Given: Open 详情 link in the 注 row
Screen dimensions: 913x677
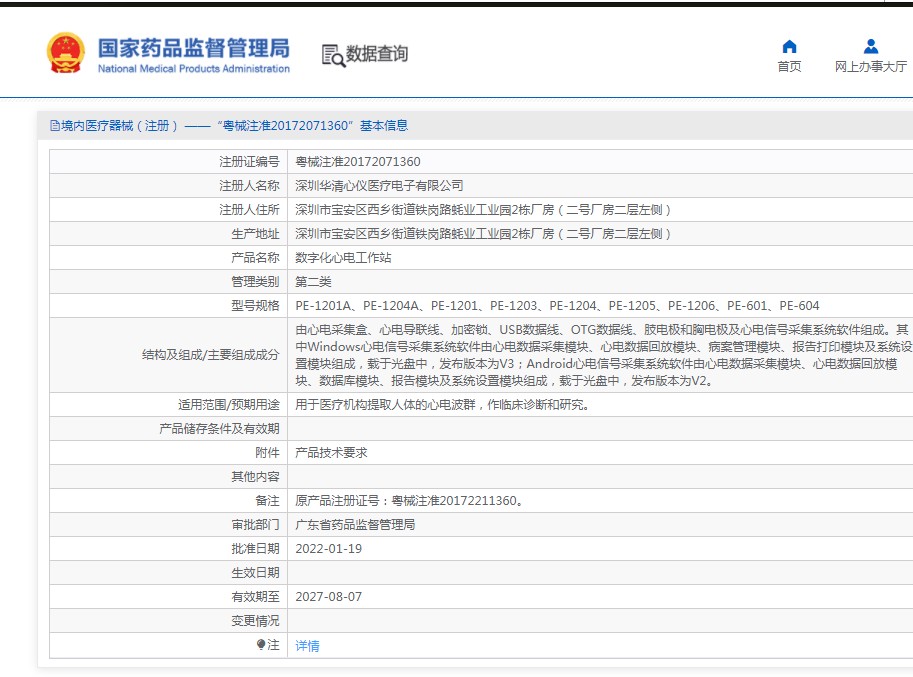Looking at the screenshot, I should click(x=307, y=646).
